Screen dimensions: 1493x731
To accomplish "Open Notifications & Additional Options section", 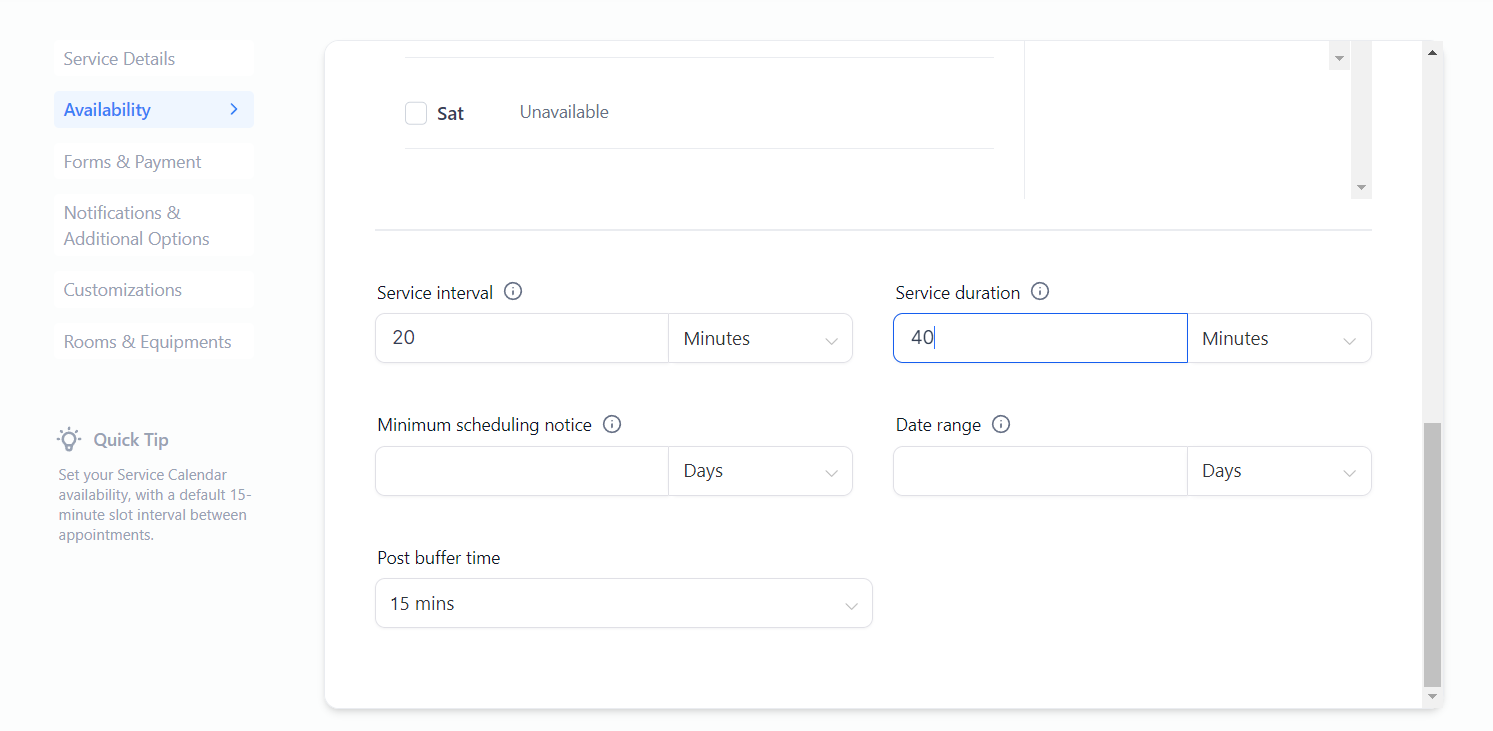I will (136, 226).
